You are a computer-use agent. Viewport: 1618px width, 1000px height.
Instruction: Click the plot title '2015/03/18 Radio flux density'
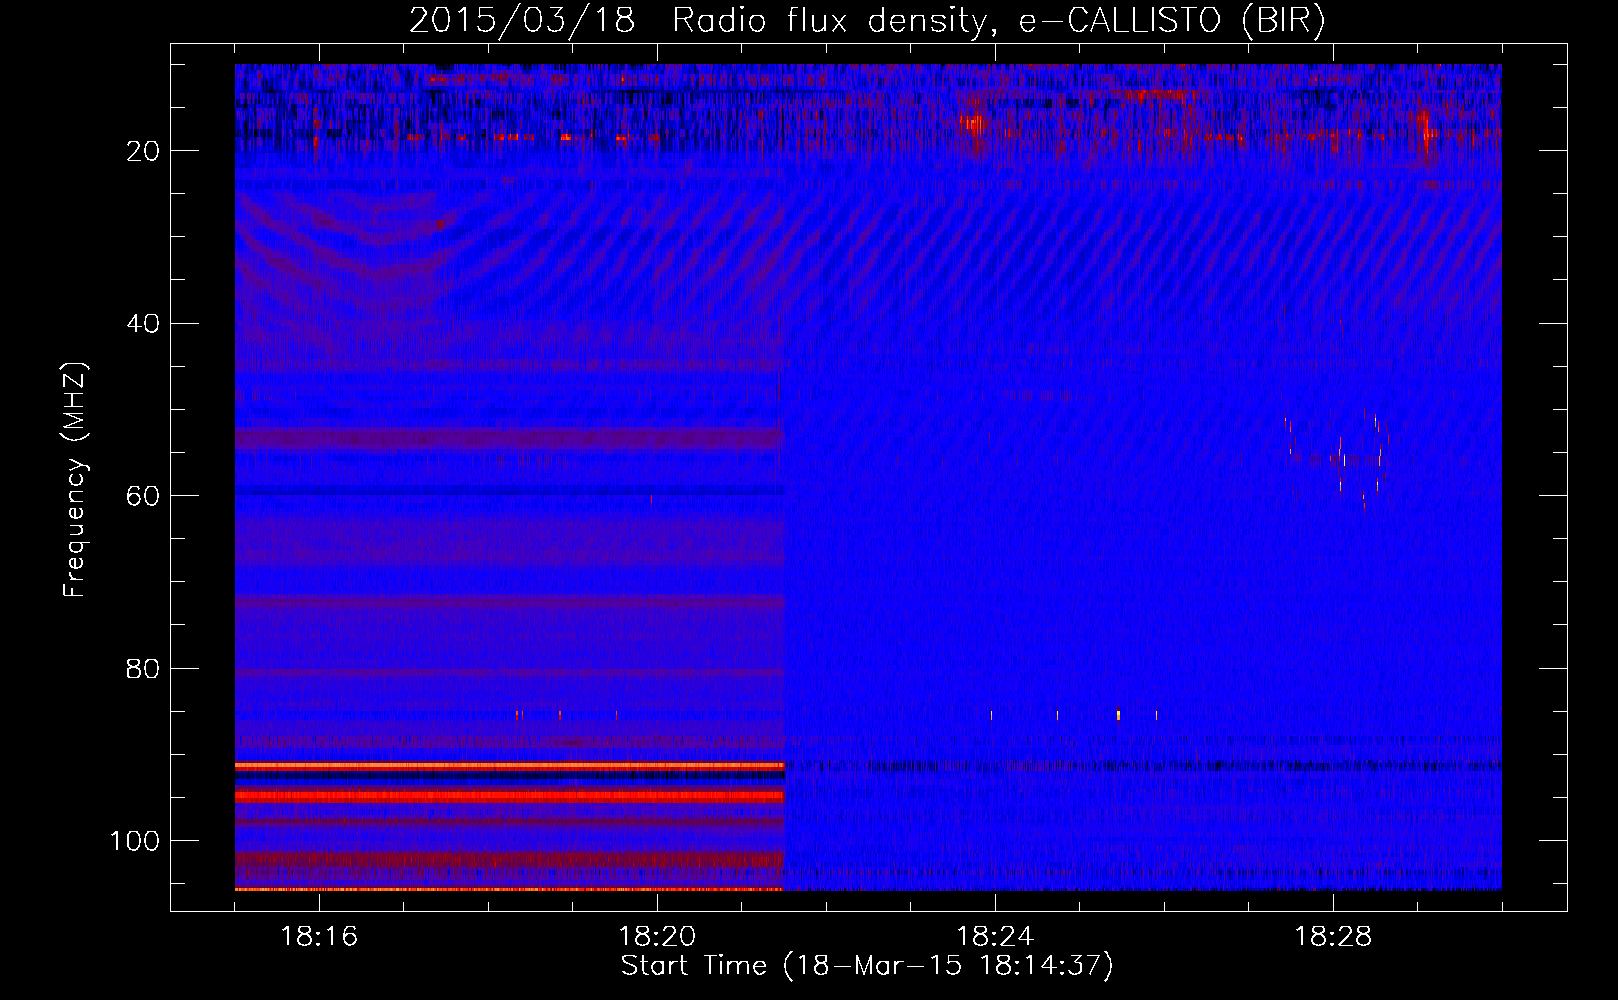pyautogui.click(x=867, y=20)
